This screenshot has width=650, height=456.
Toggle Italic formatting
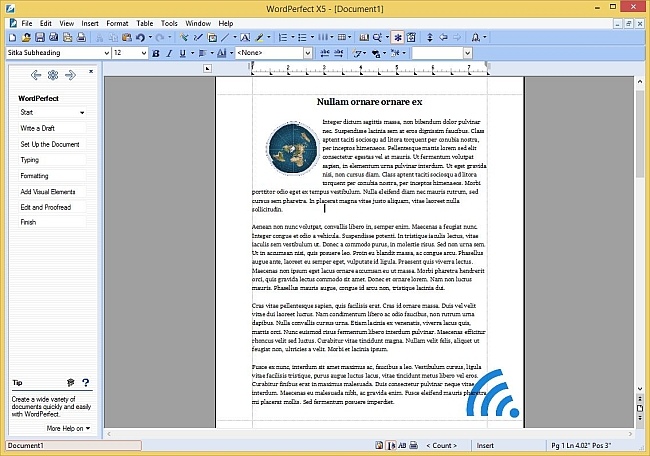pos(169,53)
